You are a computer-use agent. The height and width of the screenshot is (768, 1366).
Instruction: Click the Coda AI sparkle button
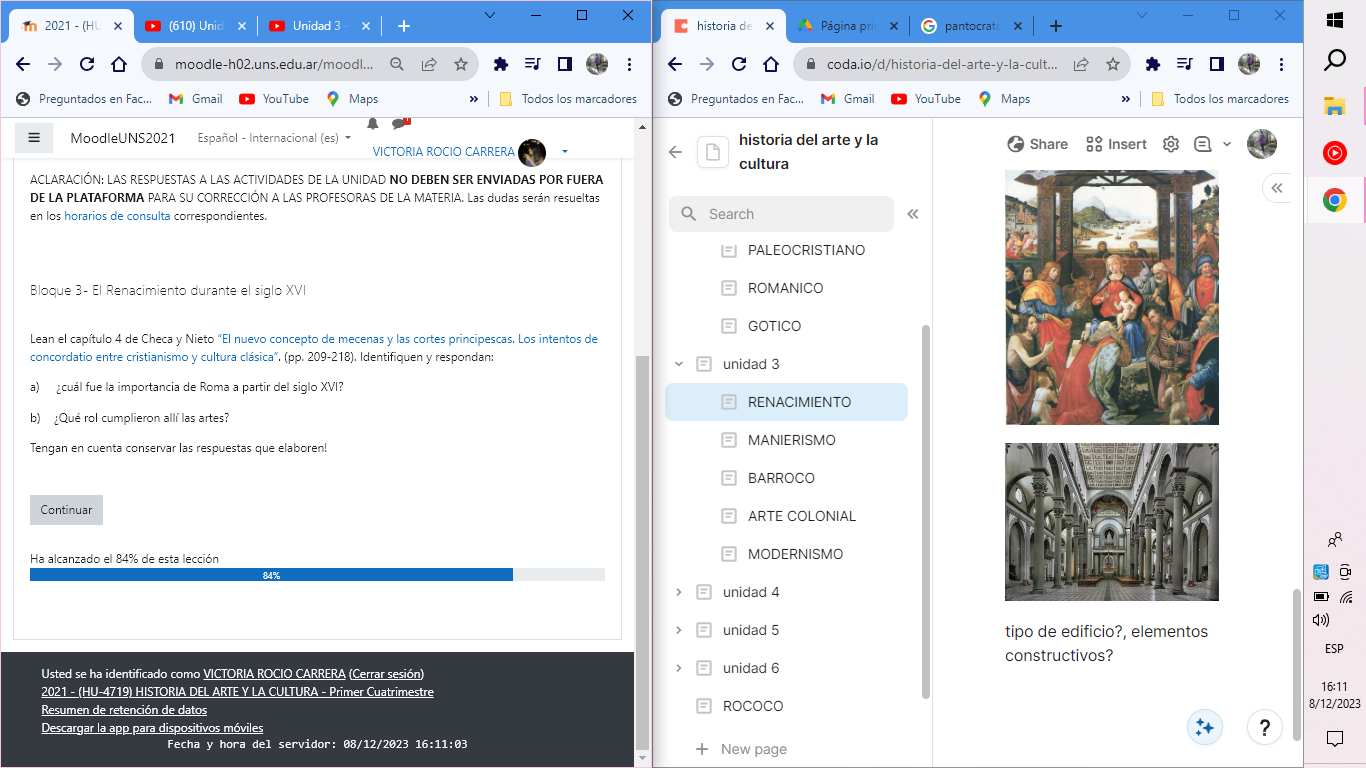[x=1205, y=727]
